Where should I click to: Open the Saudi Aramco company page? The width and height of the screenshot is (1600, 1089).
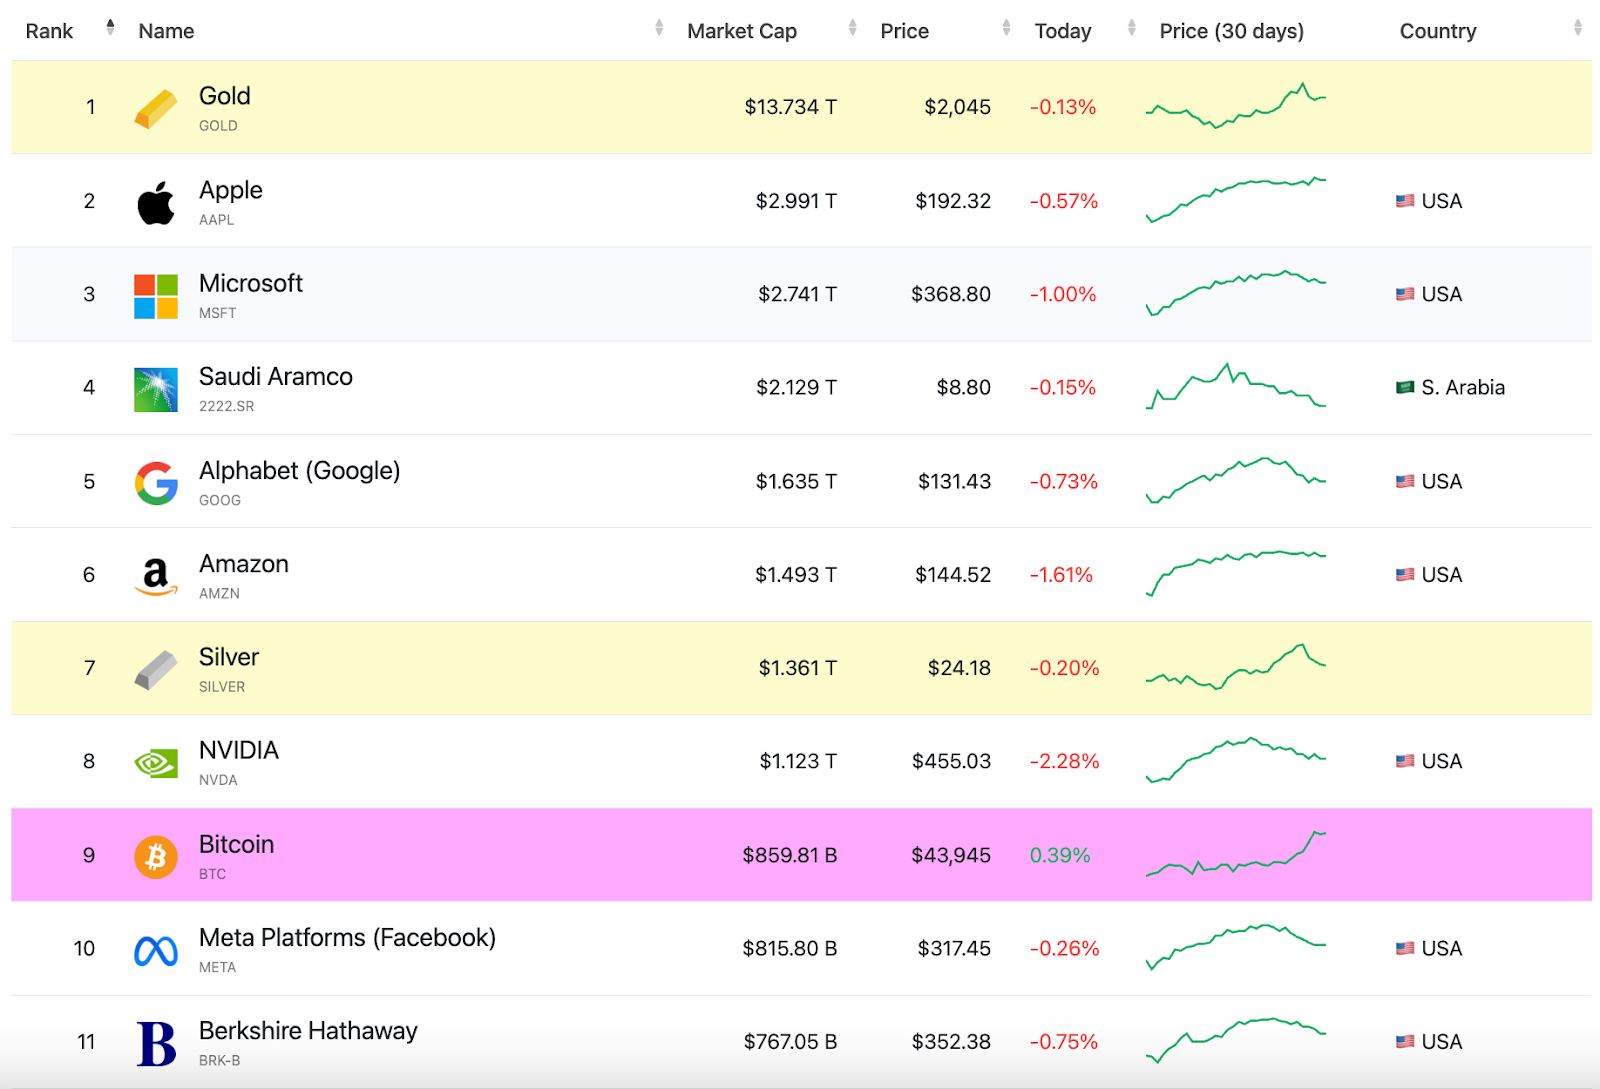pyautogui.click(x=276, y=377)
